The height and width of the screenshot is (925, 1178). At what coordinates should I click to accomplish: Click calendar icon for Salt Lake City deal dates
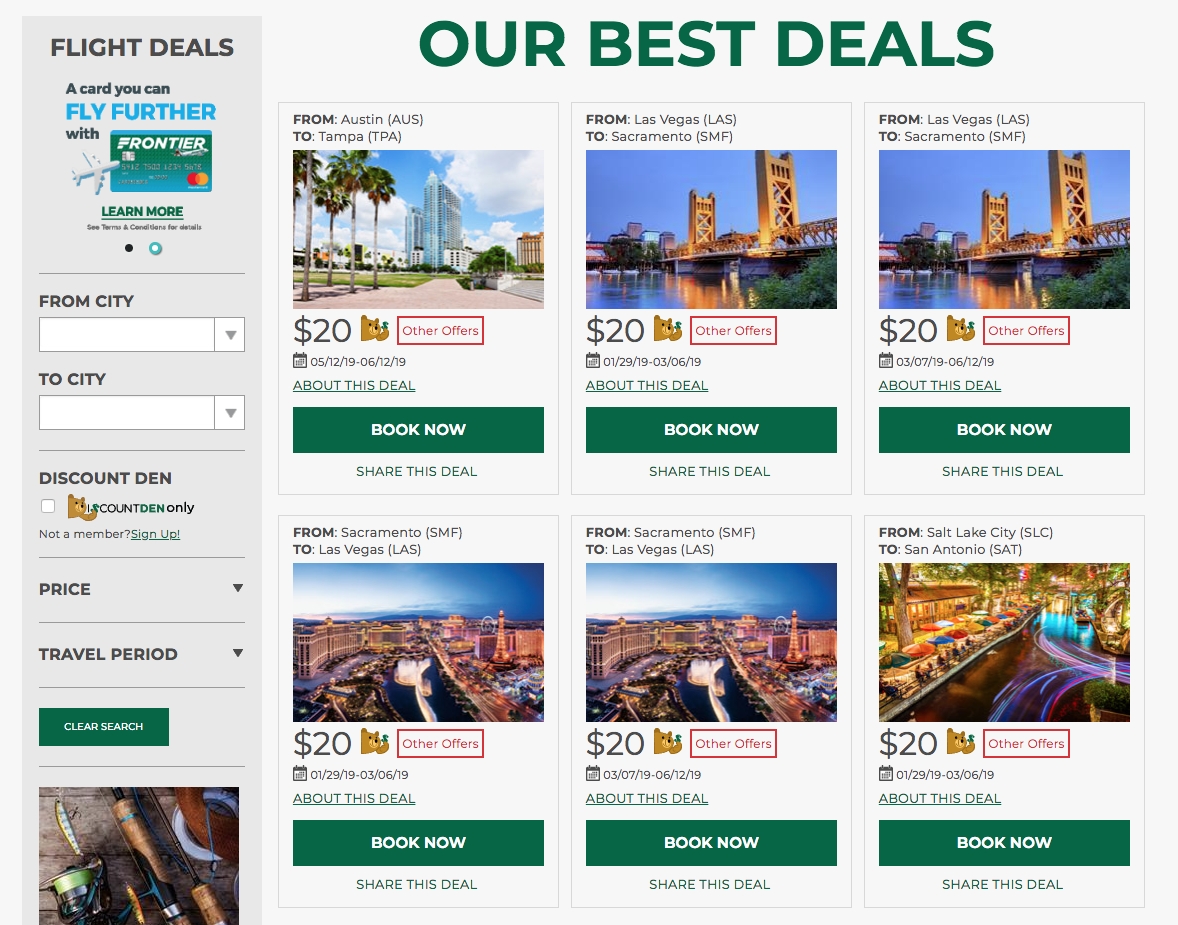[886, 774]
